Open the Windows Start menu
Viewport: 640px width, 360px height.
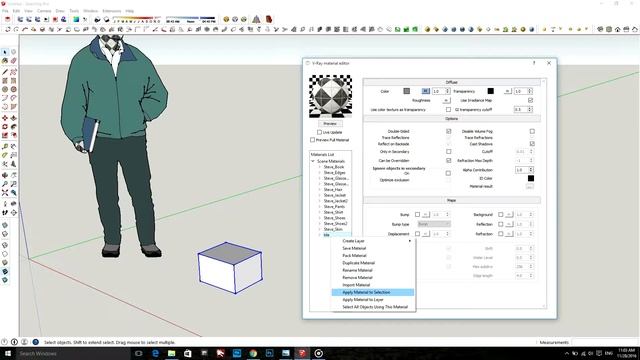tap(7, 353)
